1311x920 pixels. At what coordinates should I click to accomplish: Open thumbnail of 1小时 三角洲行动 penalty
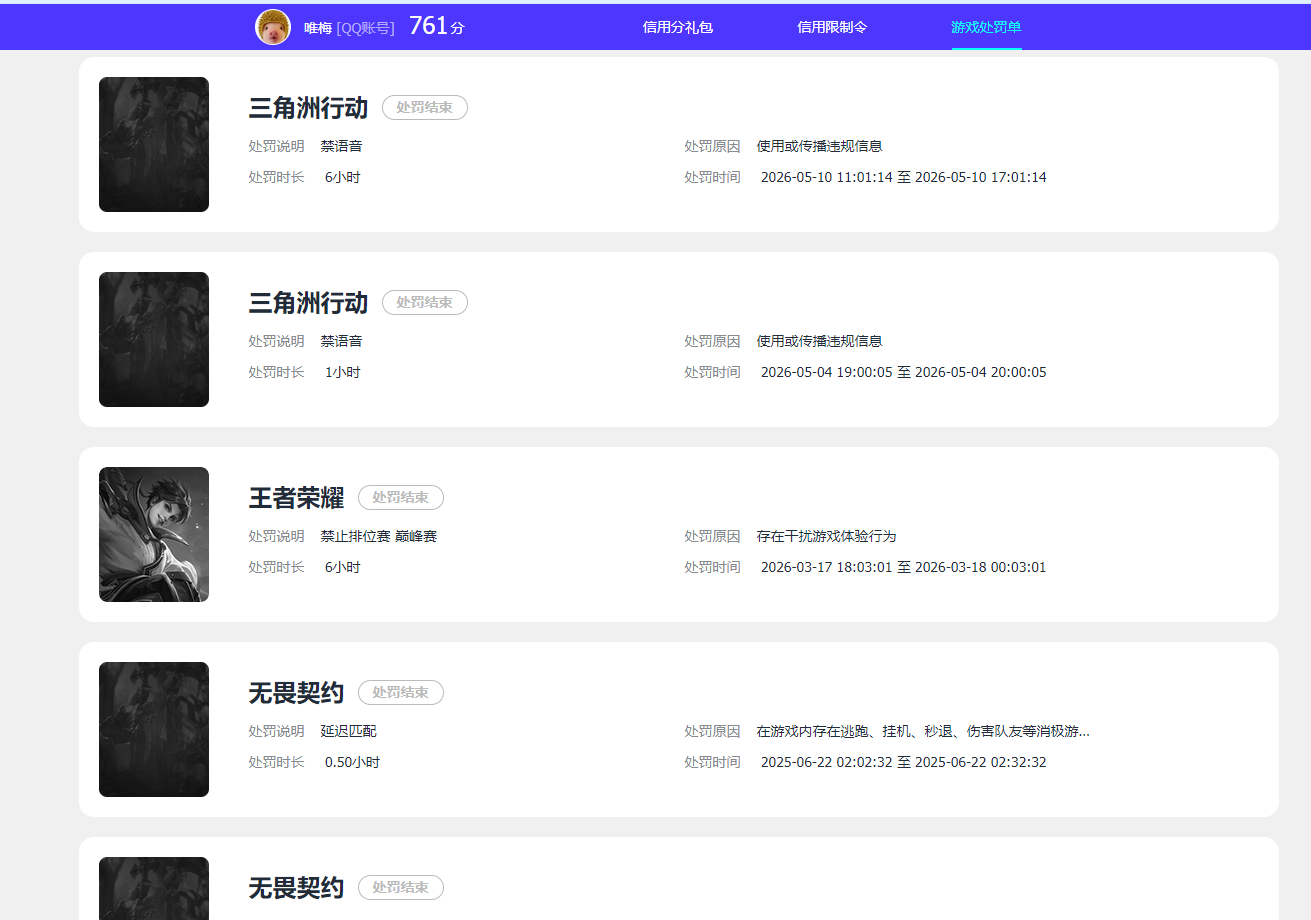pyautogui.click(x=154, y=339)
